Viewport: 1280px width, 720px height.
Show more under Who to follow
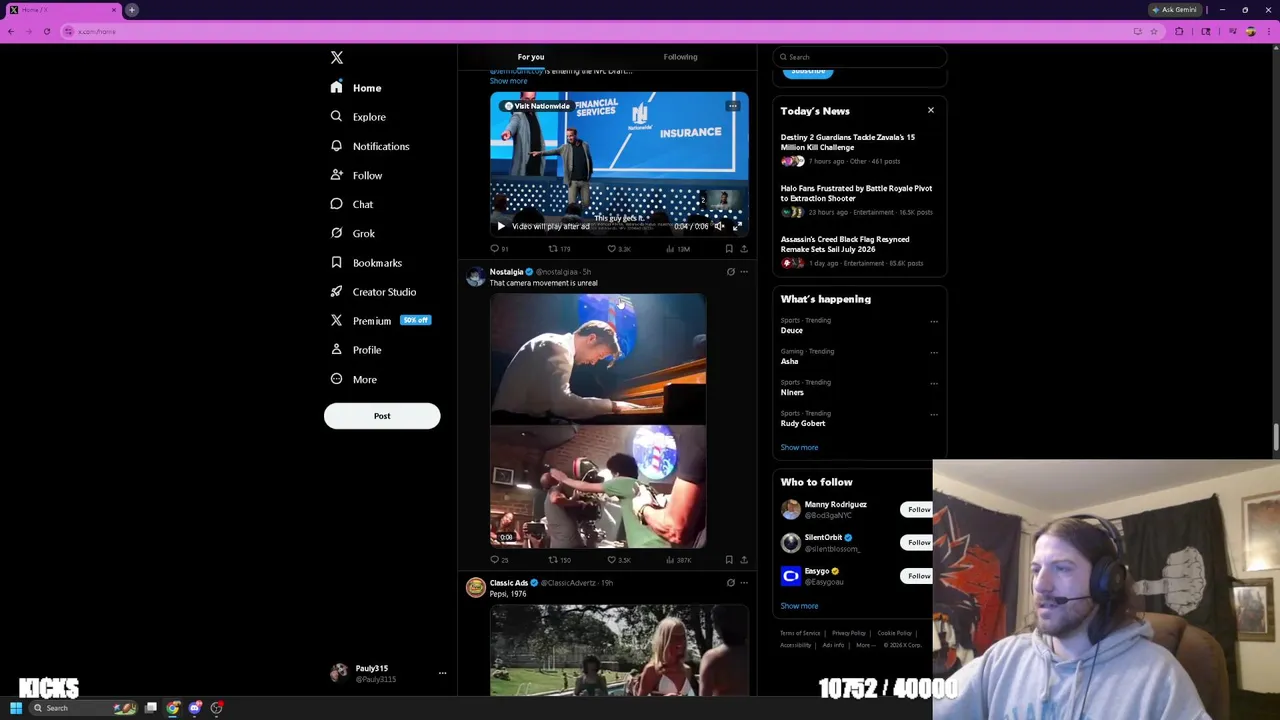coord(799,606)
